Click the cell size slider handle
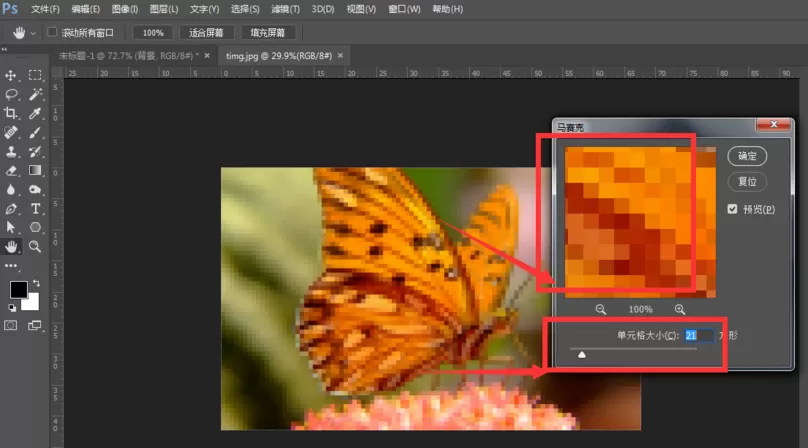 coord(582,355)
